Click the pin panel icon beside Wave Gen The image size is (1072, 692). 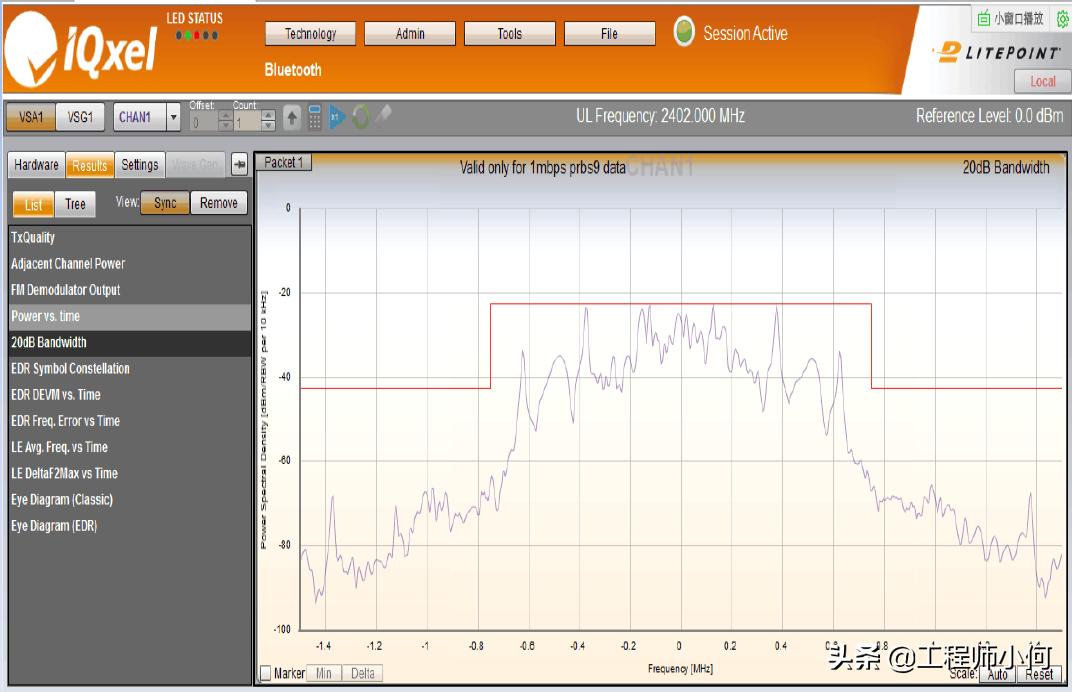[239, 164]
